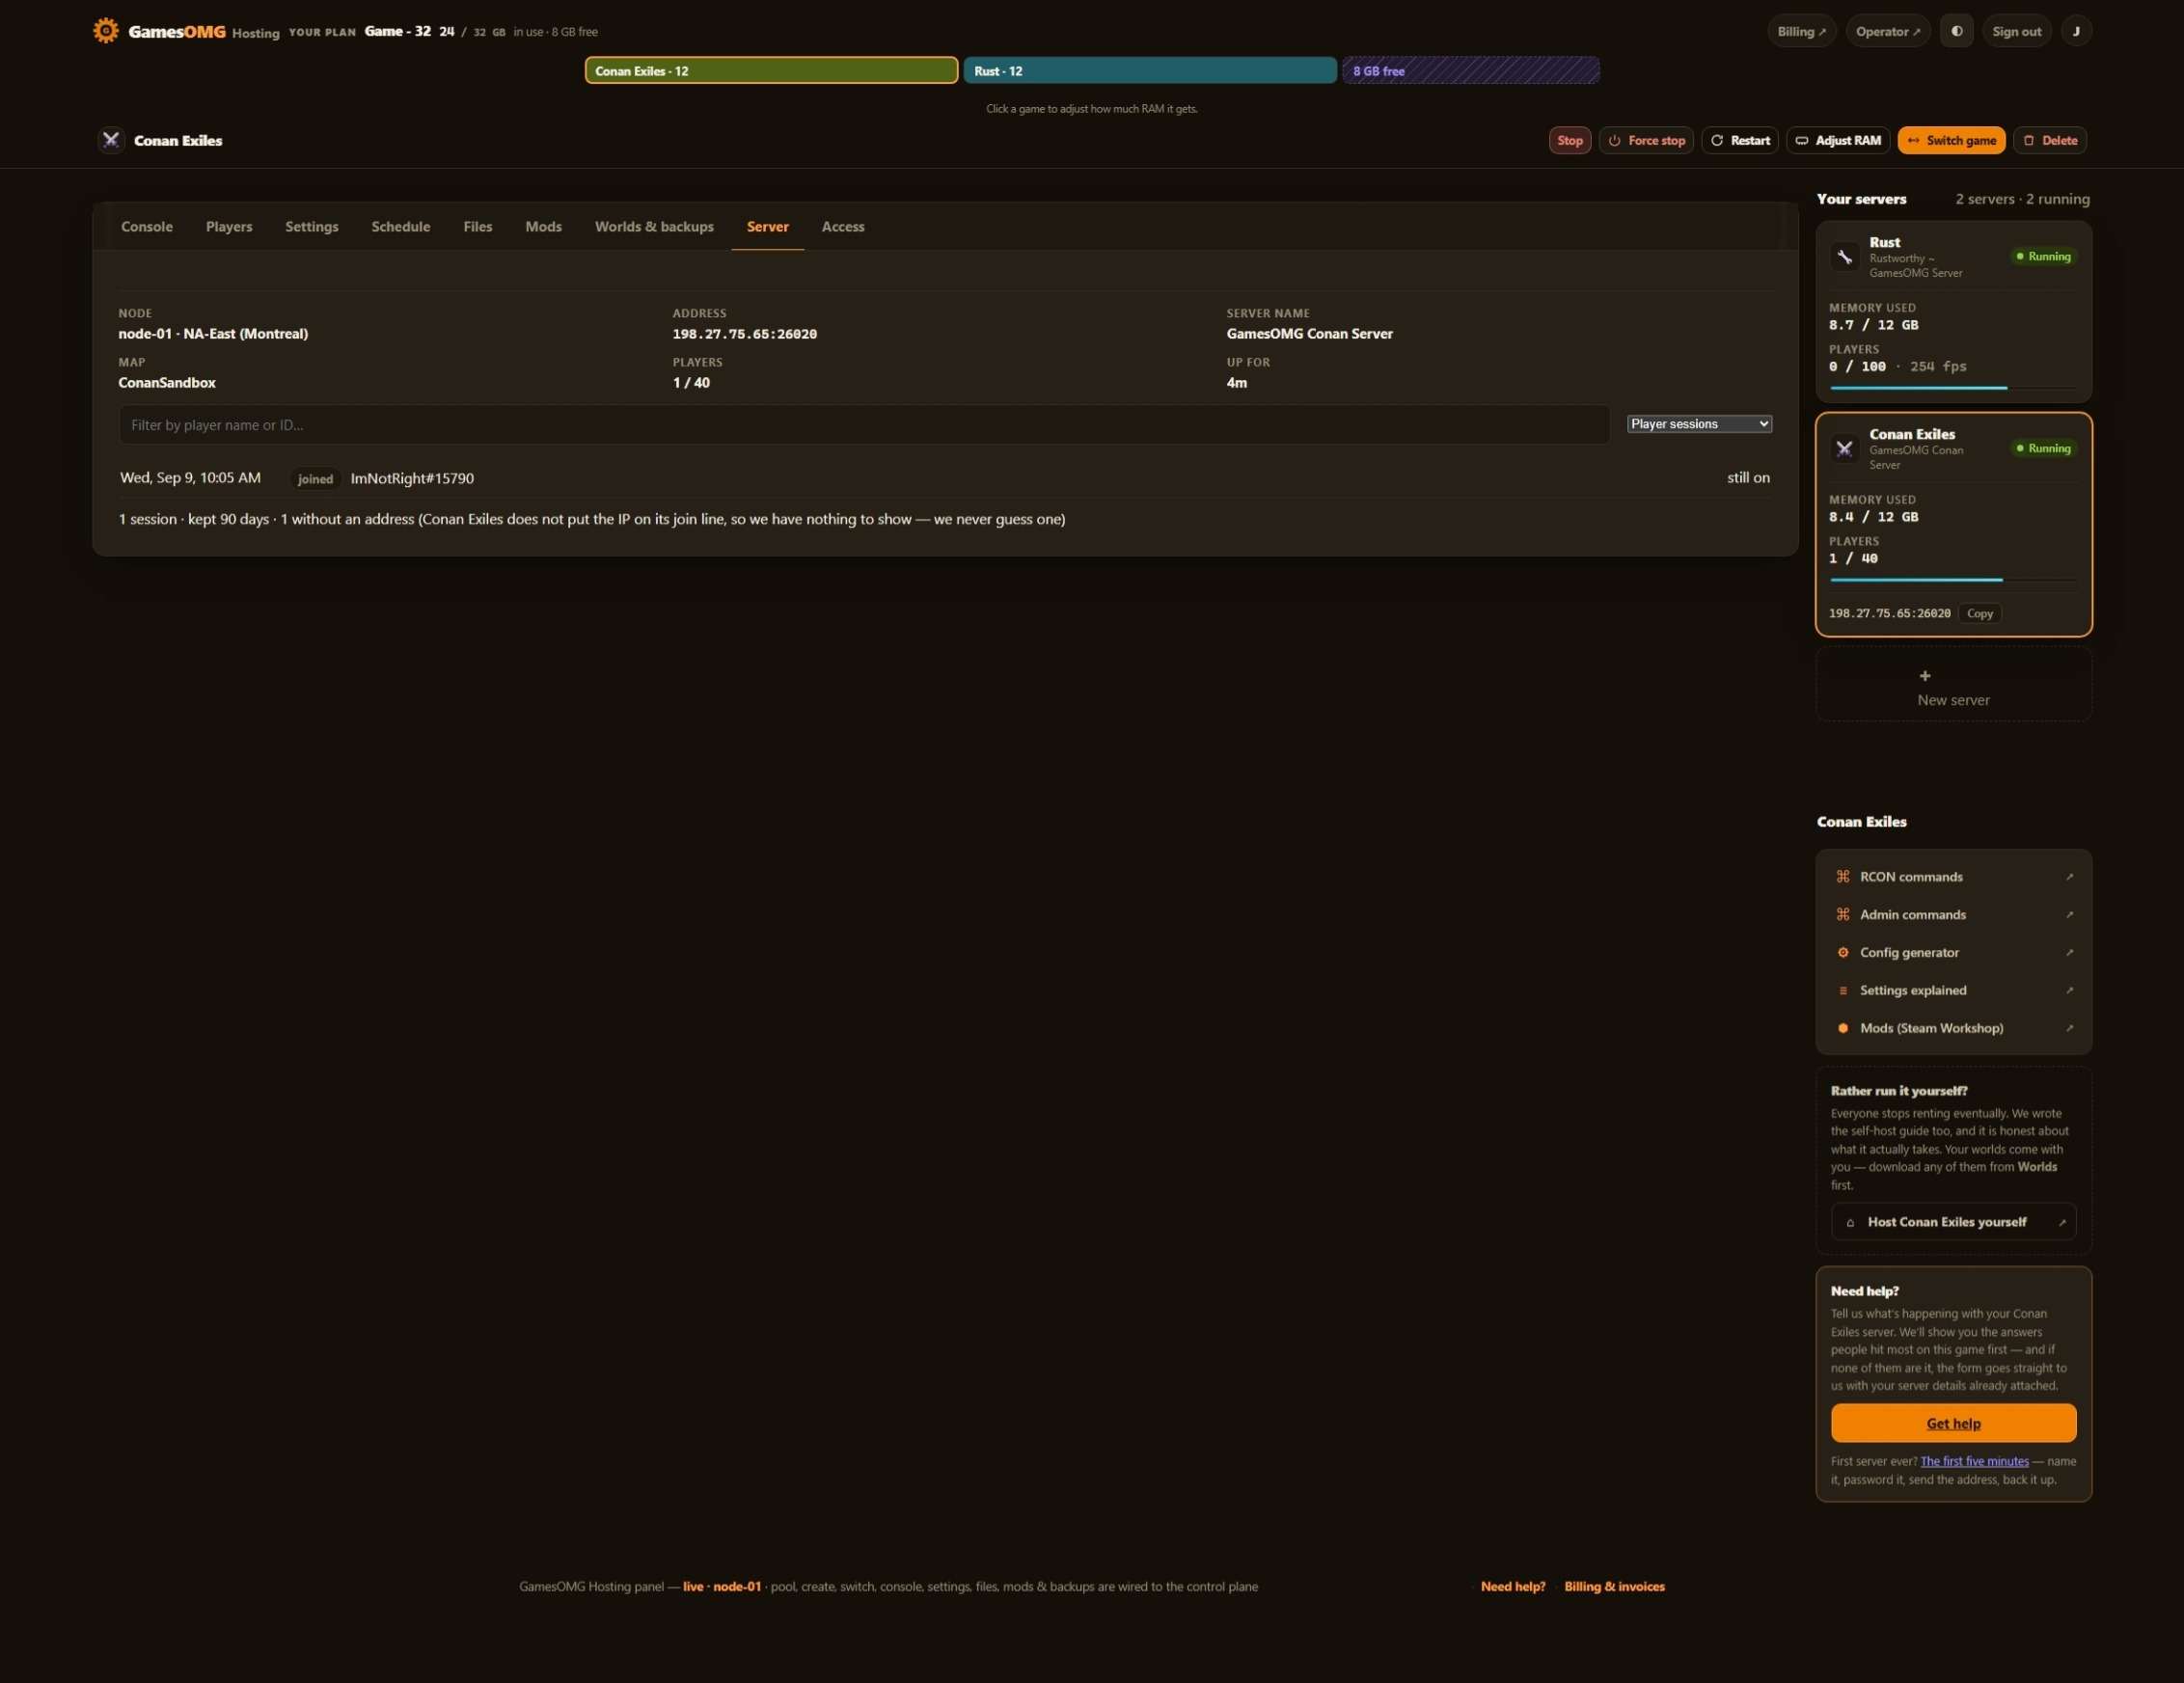Toggle the dark/light theme icon
The width and height of the screenshot is (2184, 1683).
[1957, 31]
